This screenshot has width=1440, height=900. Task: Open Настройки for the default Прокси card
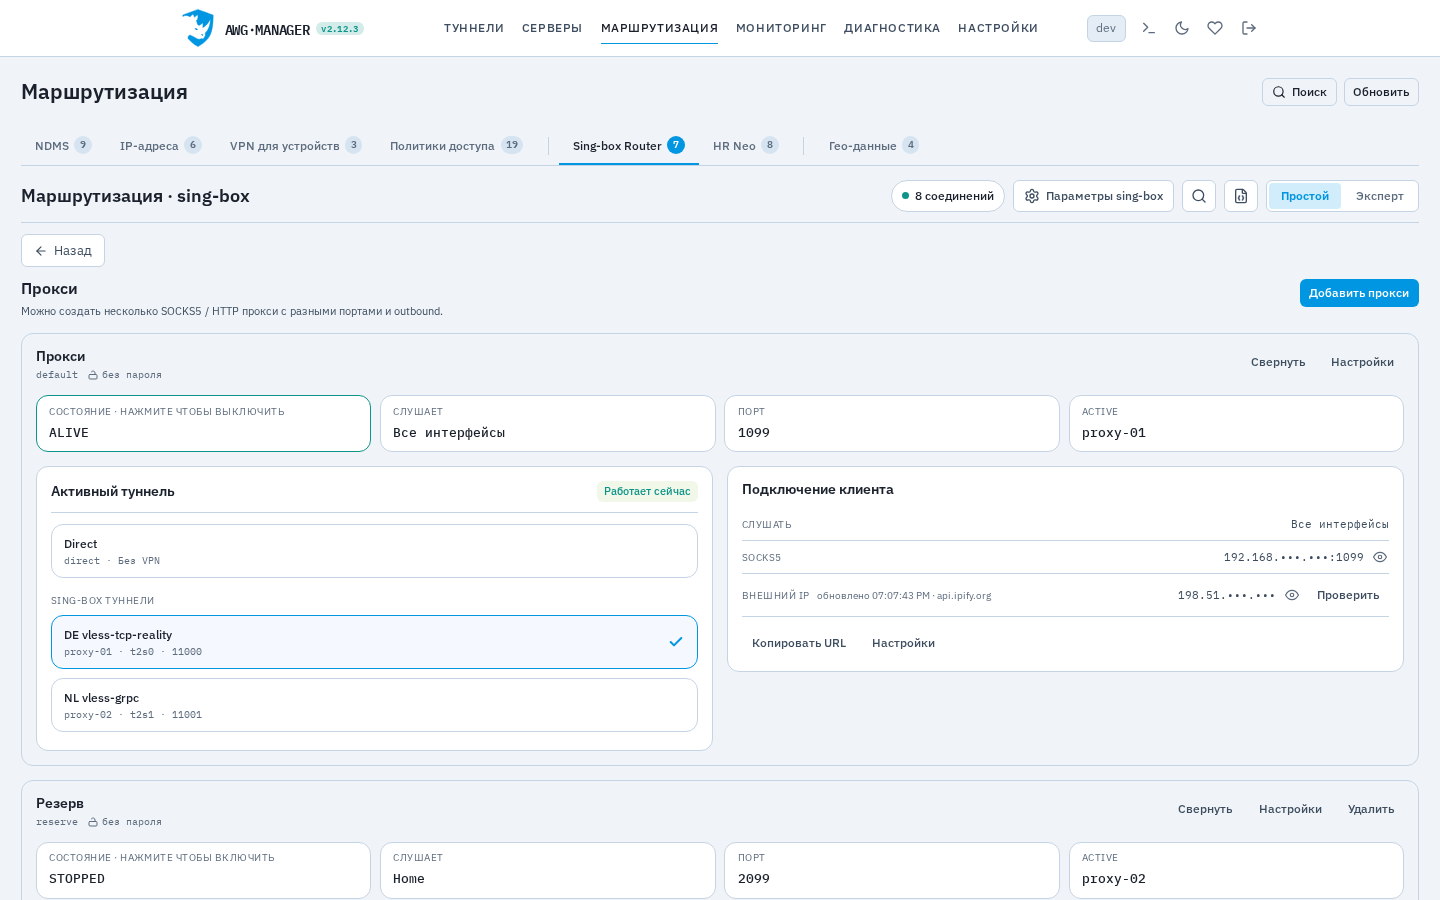point(1362,362)
